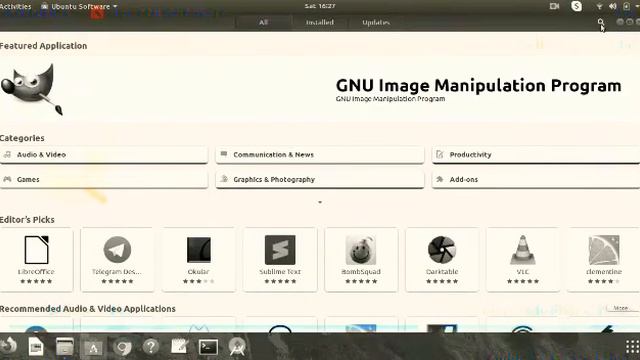The height and width of the screenshot is (360, 640).
Task: Click the screen recording camera indicator
Action: 554,6
